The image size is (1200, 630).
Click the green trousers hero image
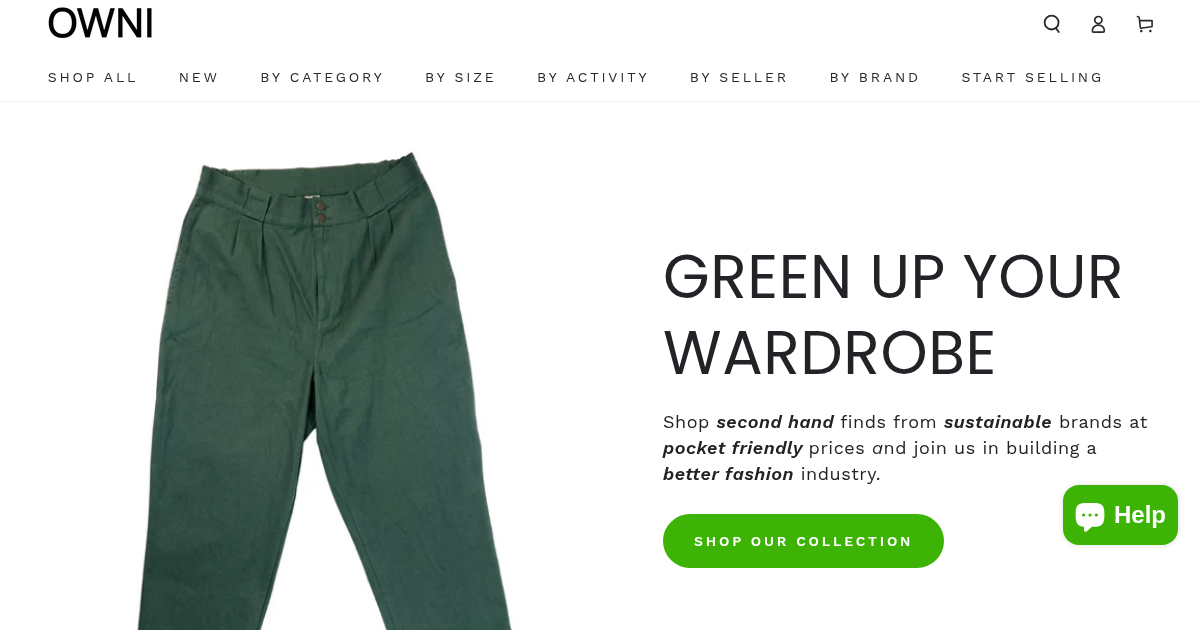coord(325,391)
